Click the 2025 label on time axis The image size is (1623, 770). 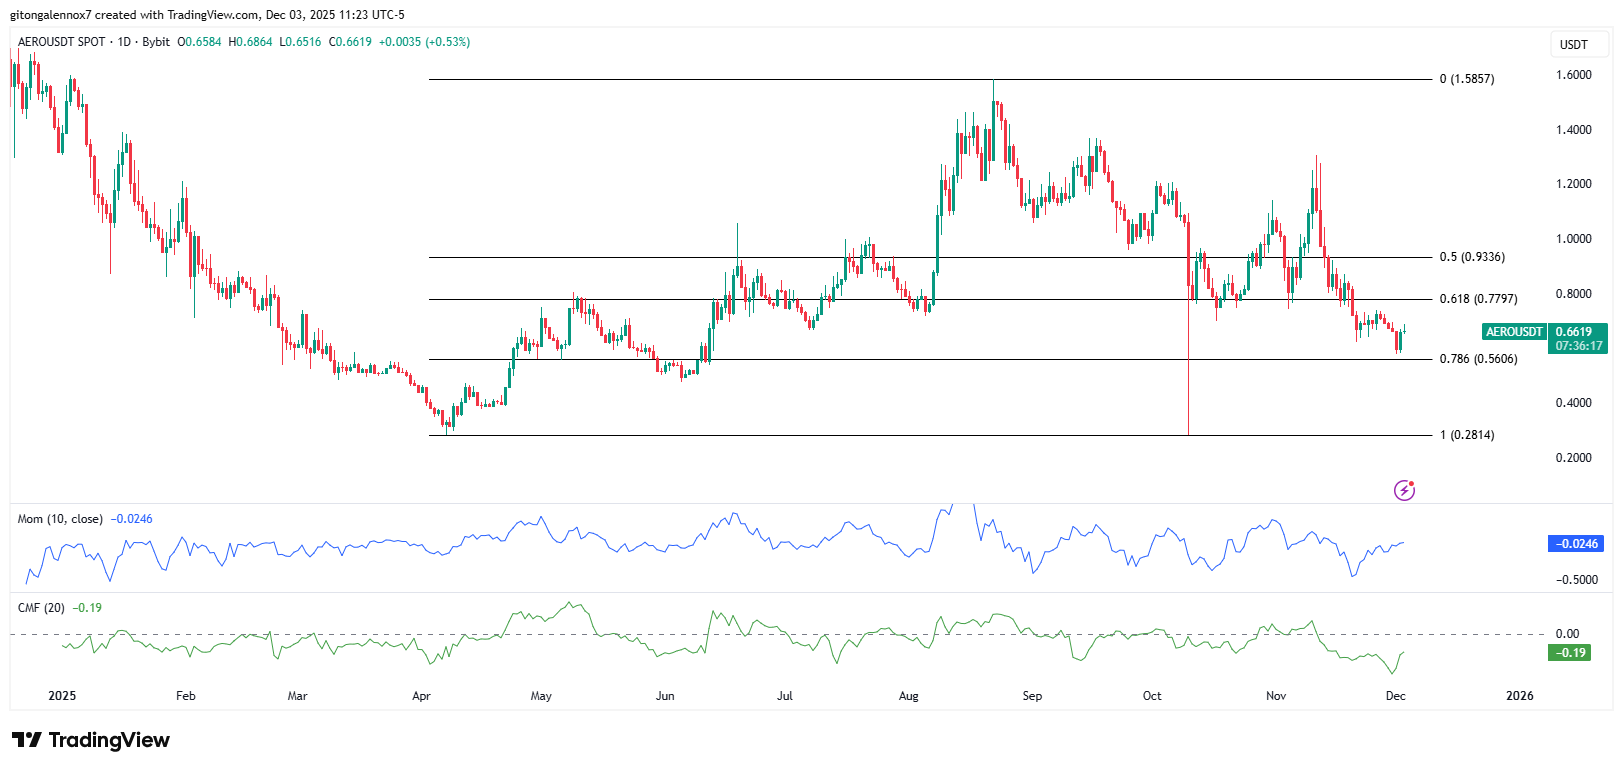coord(62,696)
